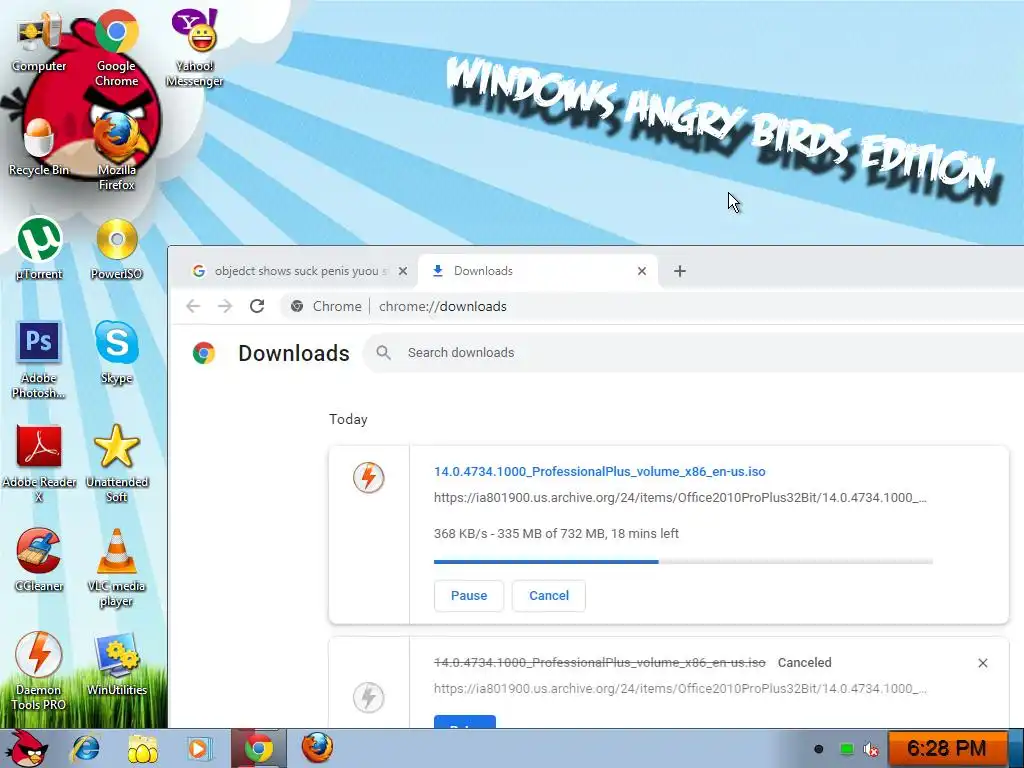The image size is (1024, 768).
Task: Select the Adobe Reader X desktop icon
Action: click(x=39, y=464)
